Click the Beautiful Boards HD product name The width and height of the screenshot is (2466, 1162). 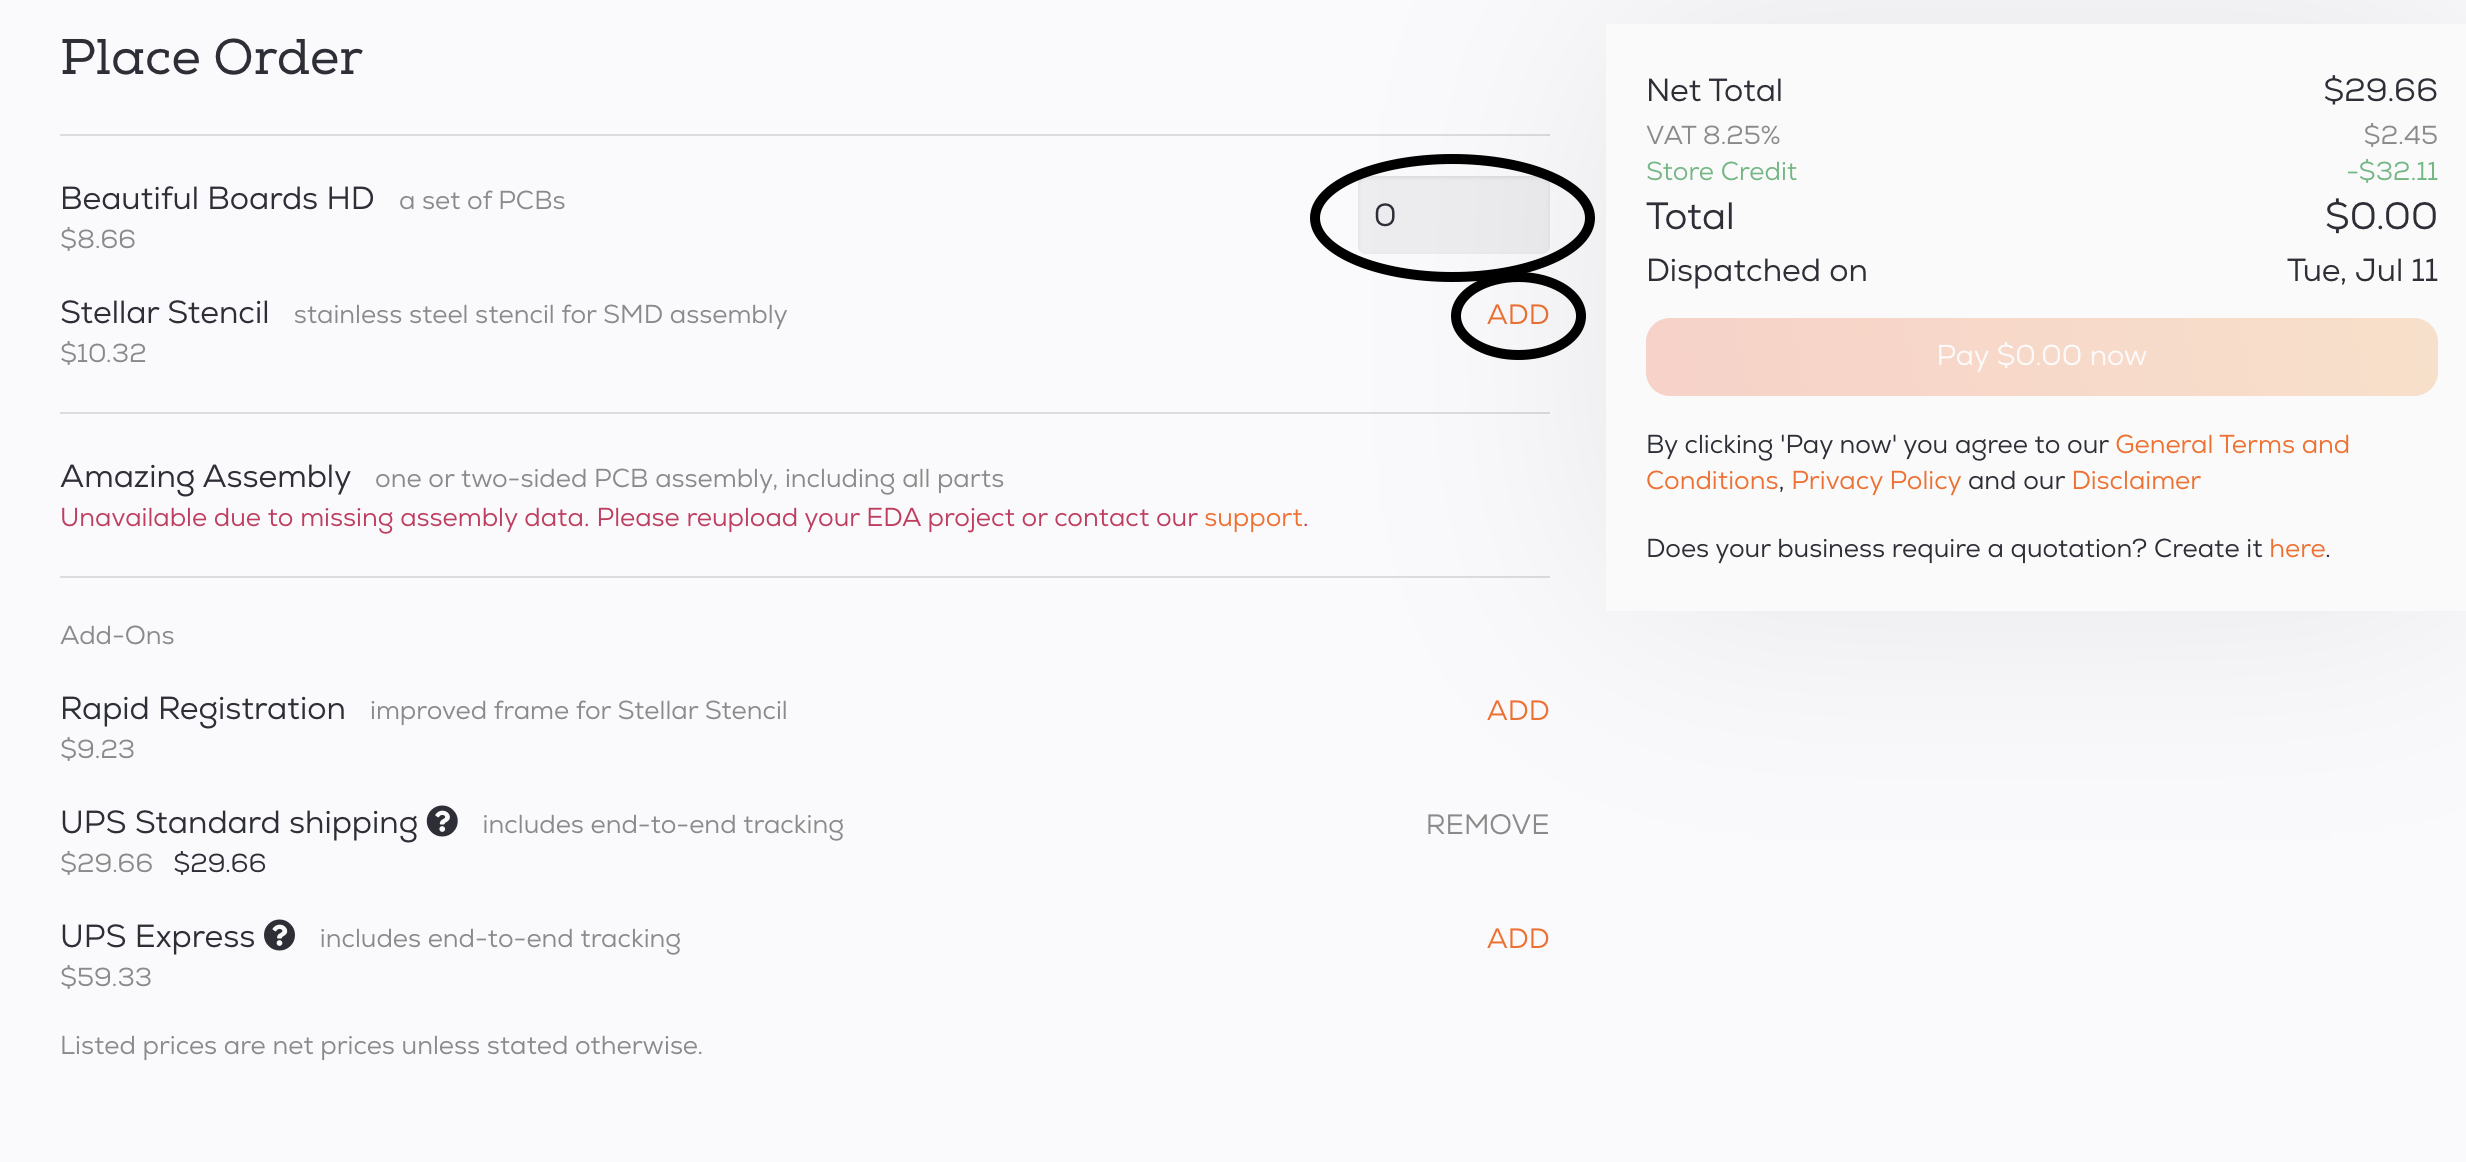click(217, 198)
